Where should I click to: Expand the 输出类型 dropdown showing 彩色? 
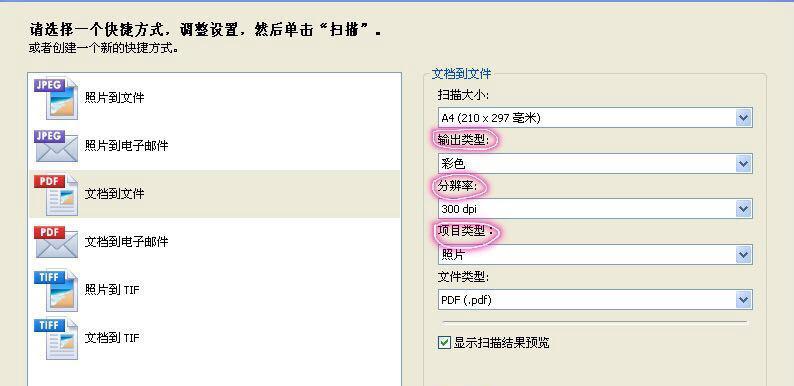743,164
